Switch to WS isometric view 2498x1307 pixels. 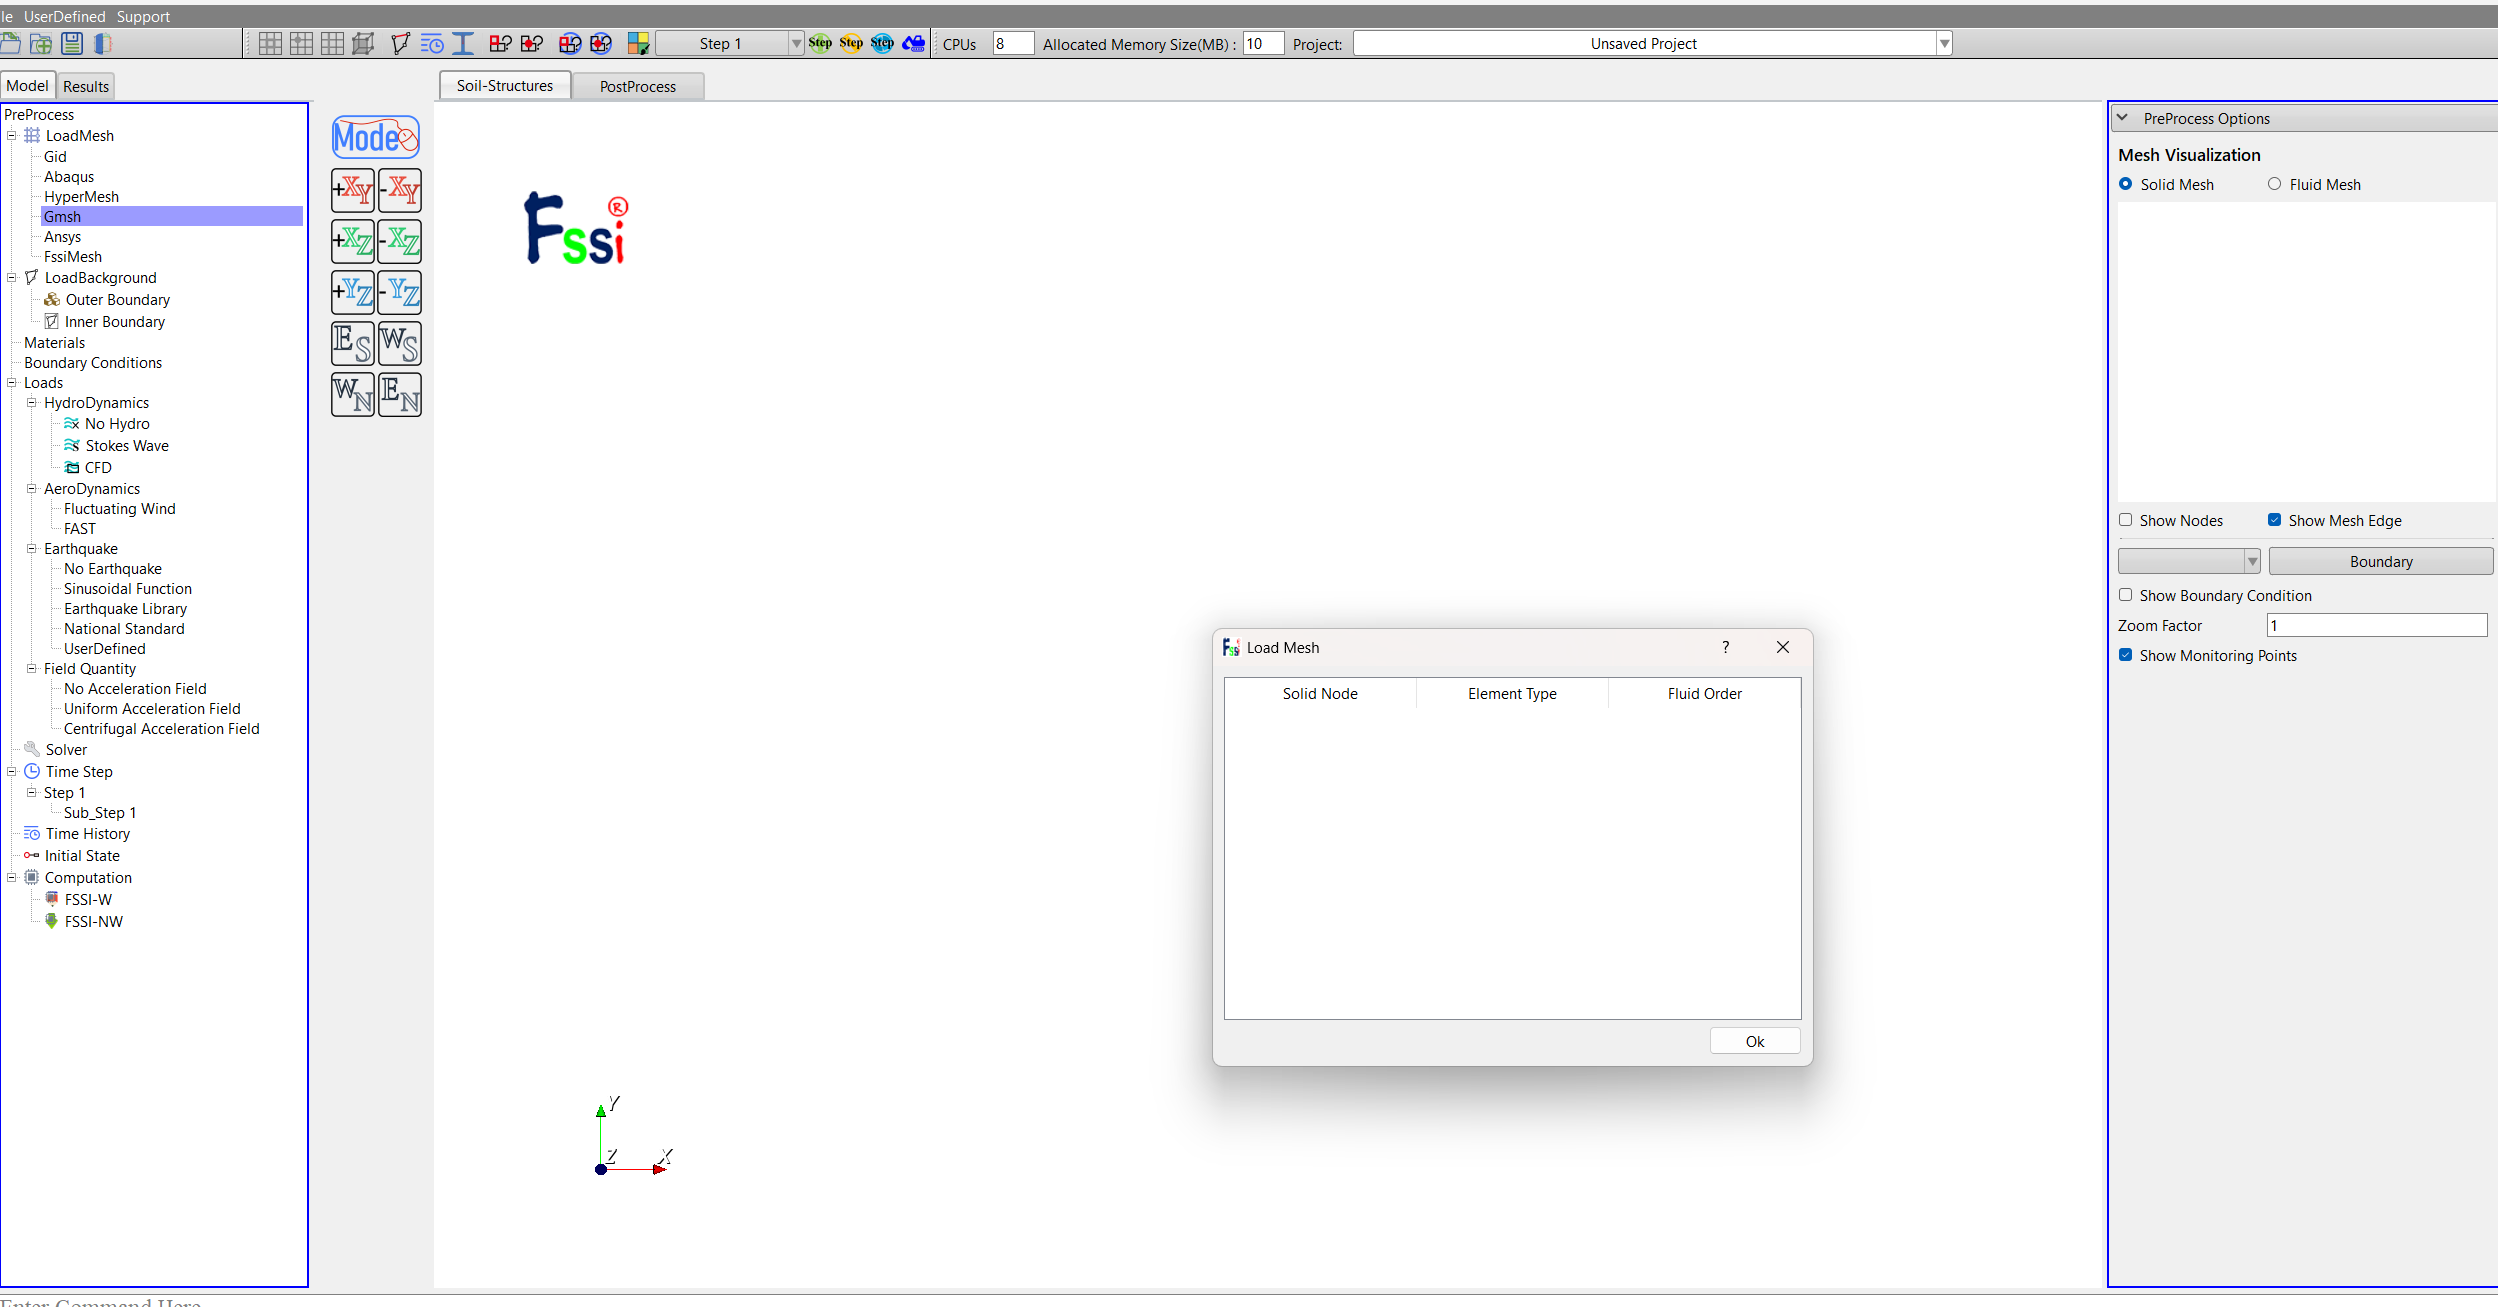400,343
